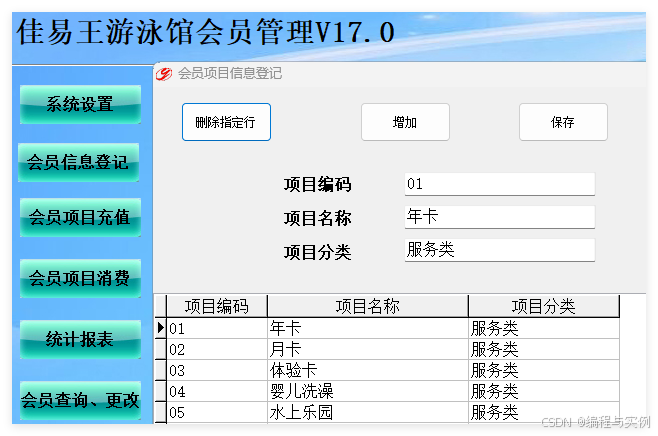Click 服务类 in the 水上乐园 row
658x436 pixels.
pos(544,412)
